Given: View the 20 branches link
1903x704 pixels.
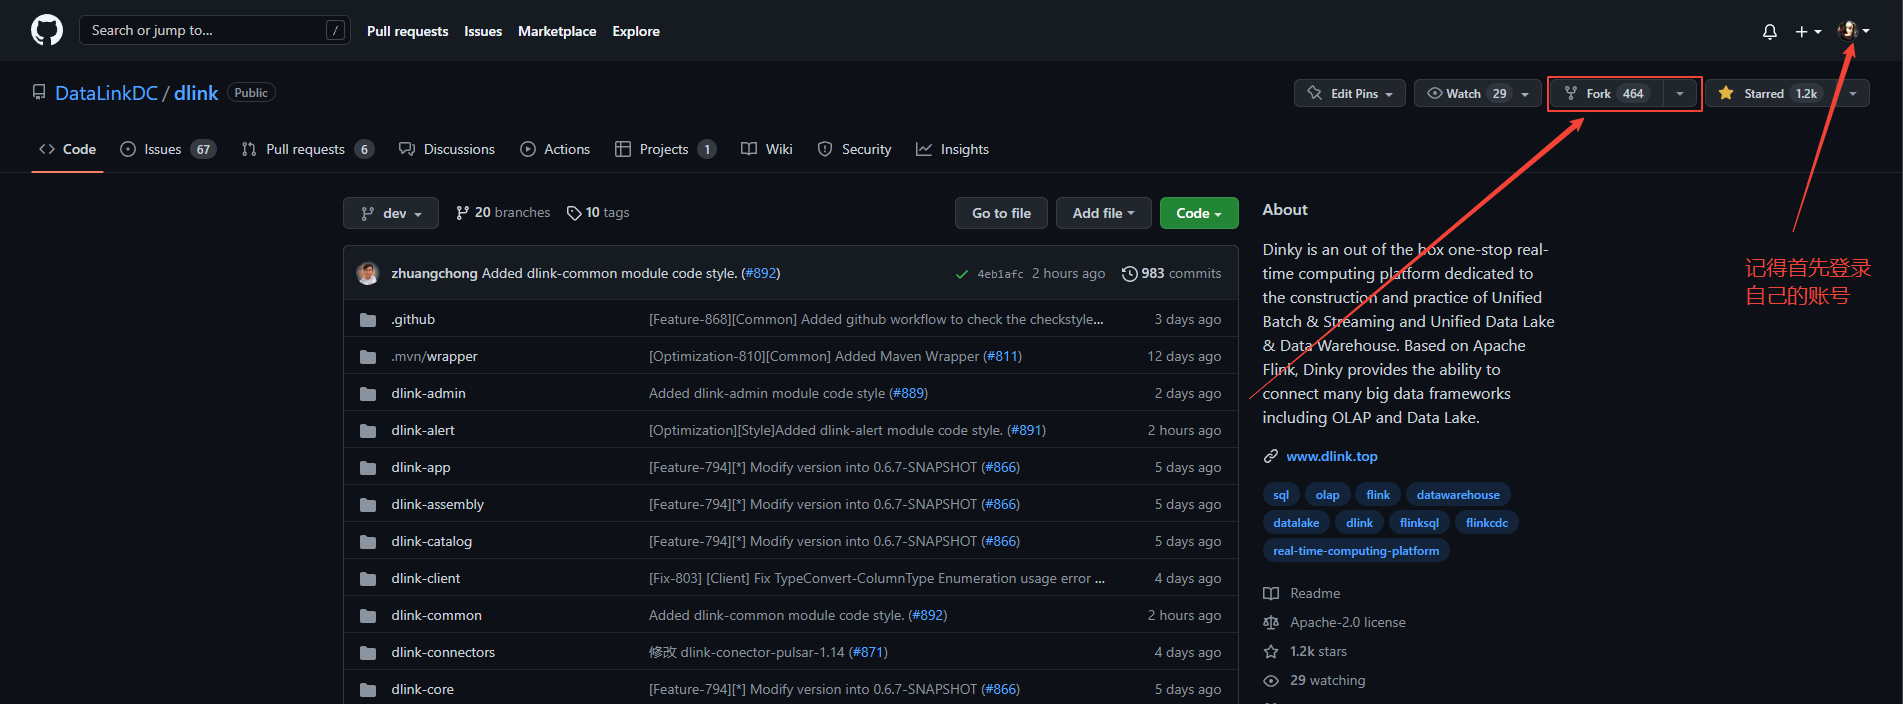Looking at the screenshot, I should click(502, 213).
